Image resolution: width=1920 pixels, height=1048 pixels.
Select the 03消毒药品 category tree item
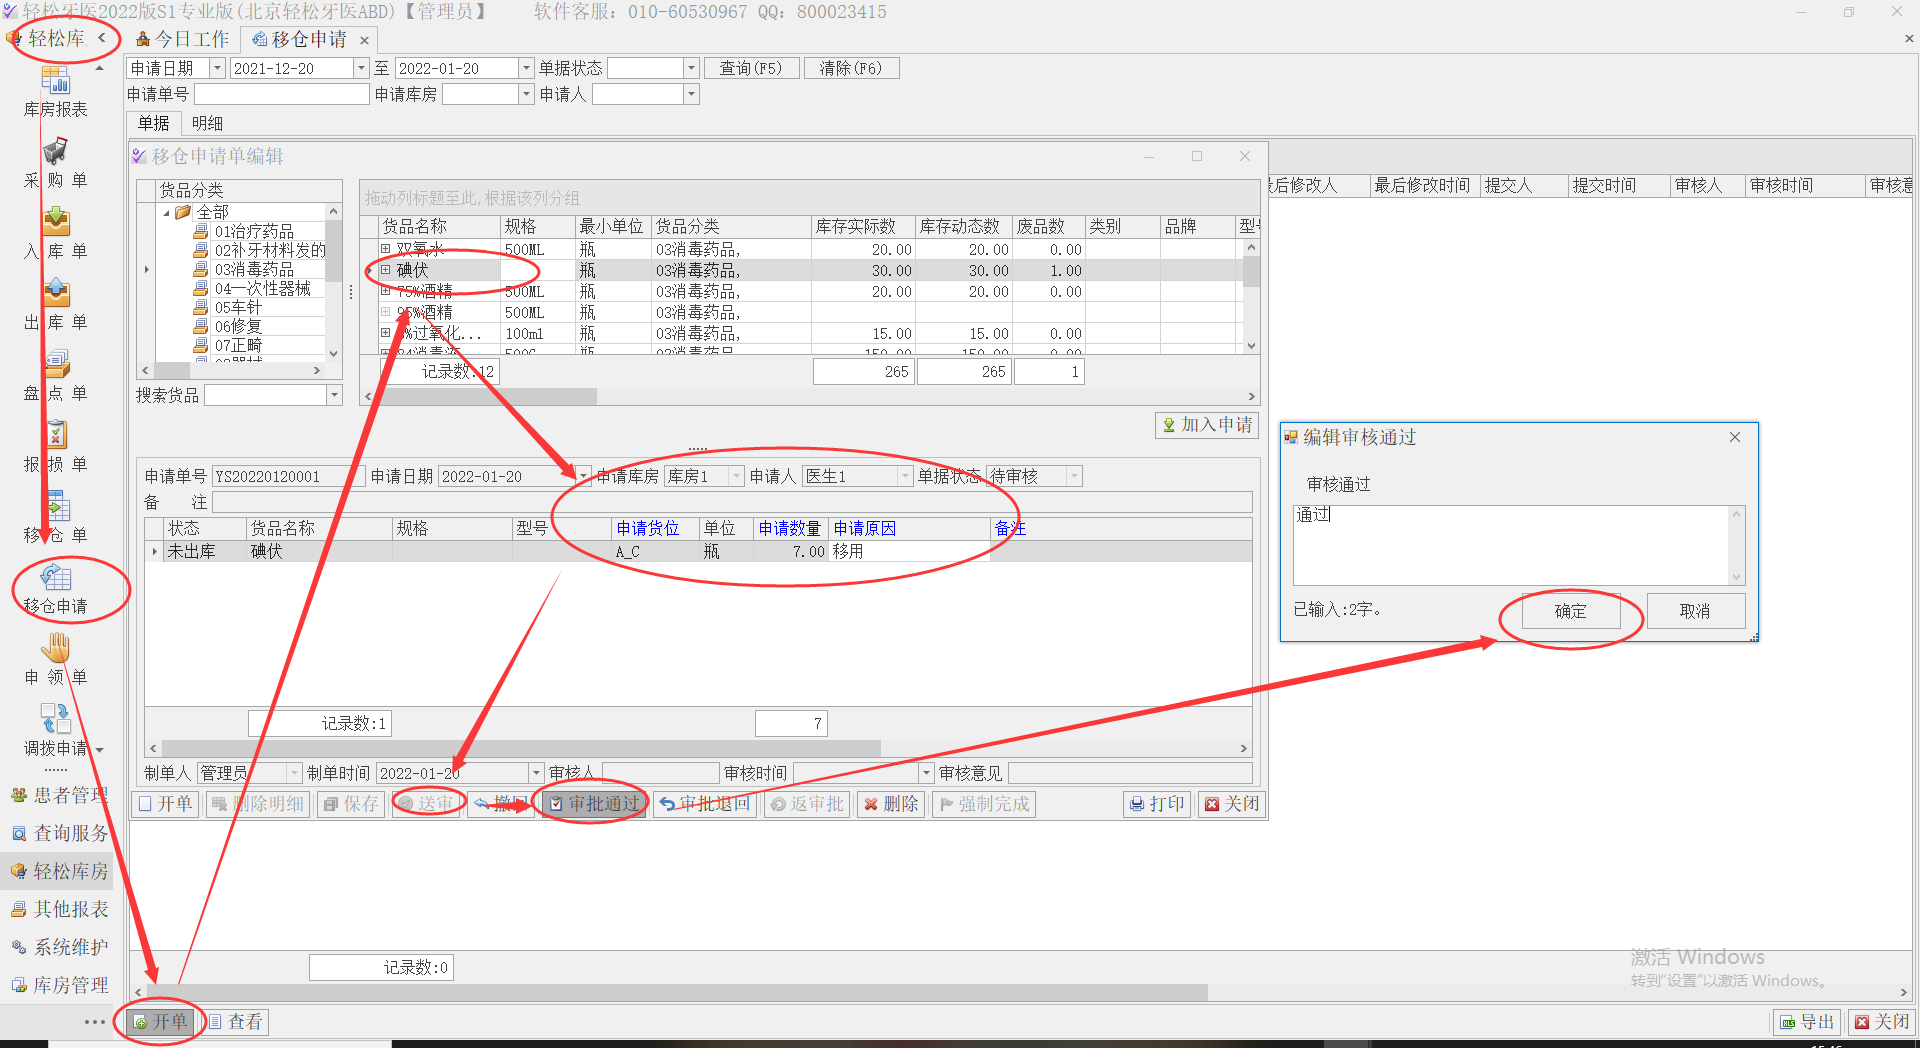tap(254, 270)
